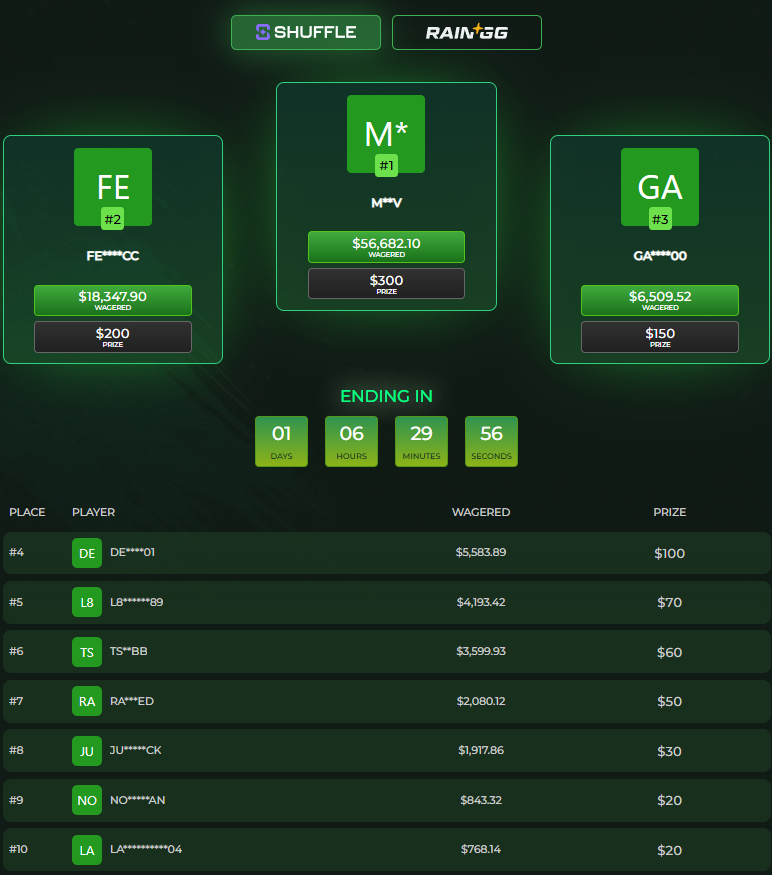This screenshot has height=875, width=772.
Task: Click player name TS**BB
Action: coord(128,651)
